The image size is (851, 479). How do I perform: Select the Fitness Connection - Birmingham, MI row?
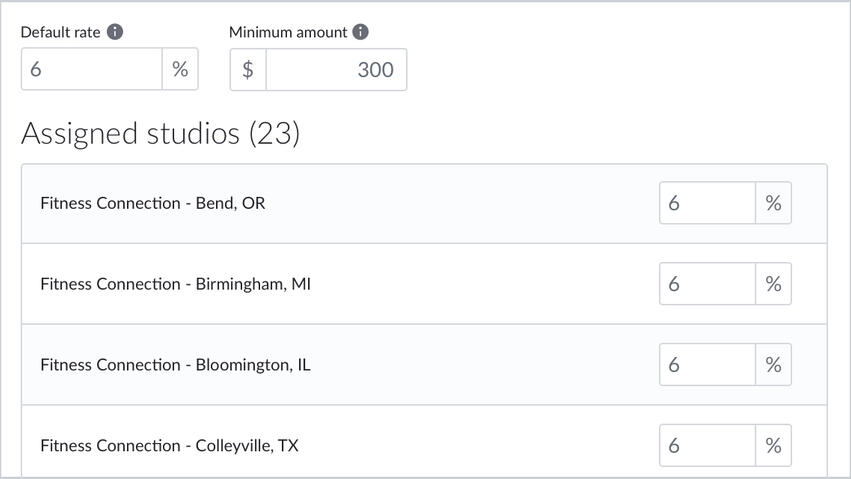click(175, 284)
